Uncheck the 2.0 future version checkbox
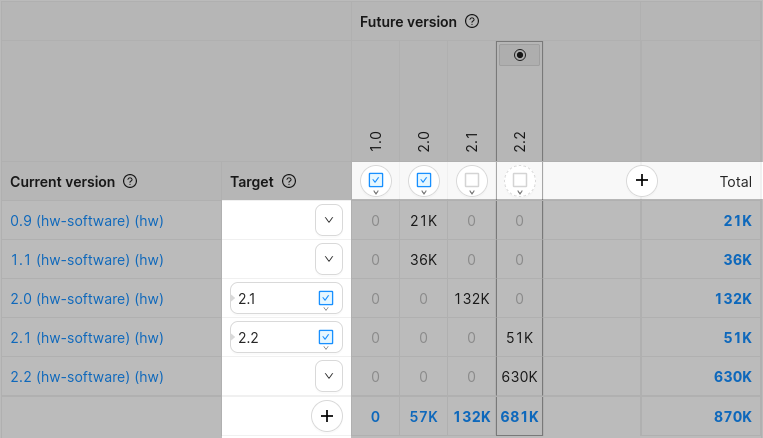This screenshot has width=763, height=438. tap(424, 181)
